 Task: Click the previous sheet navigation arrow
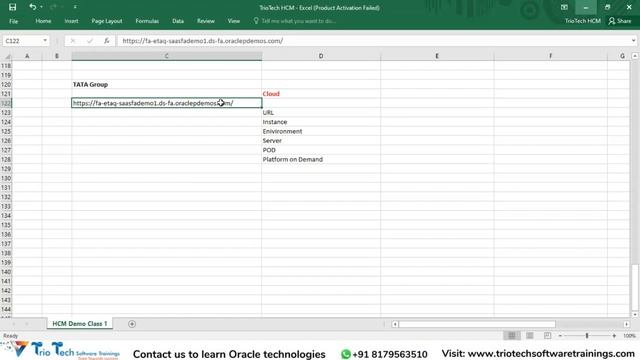pyautogui.click(x=13, y=324)
